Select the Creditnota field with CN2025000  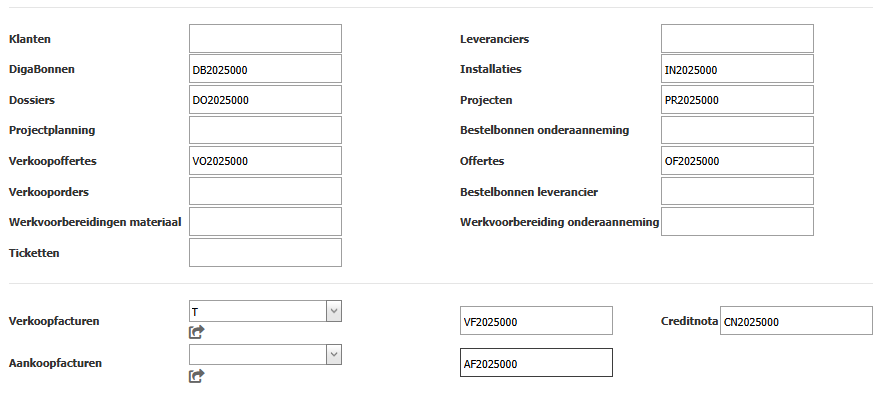796,321
